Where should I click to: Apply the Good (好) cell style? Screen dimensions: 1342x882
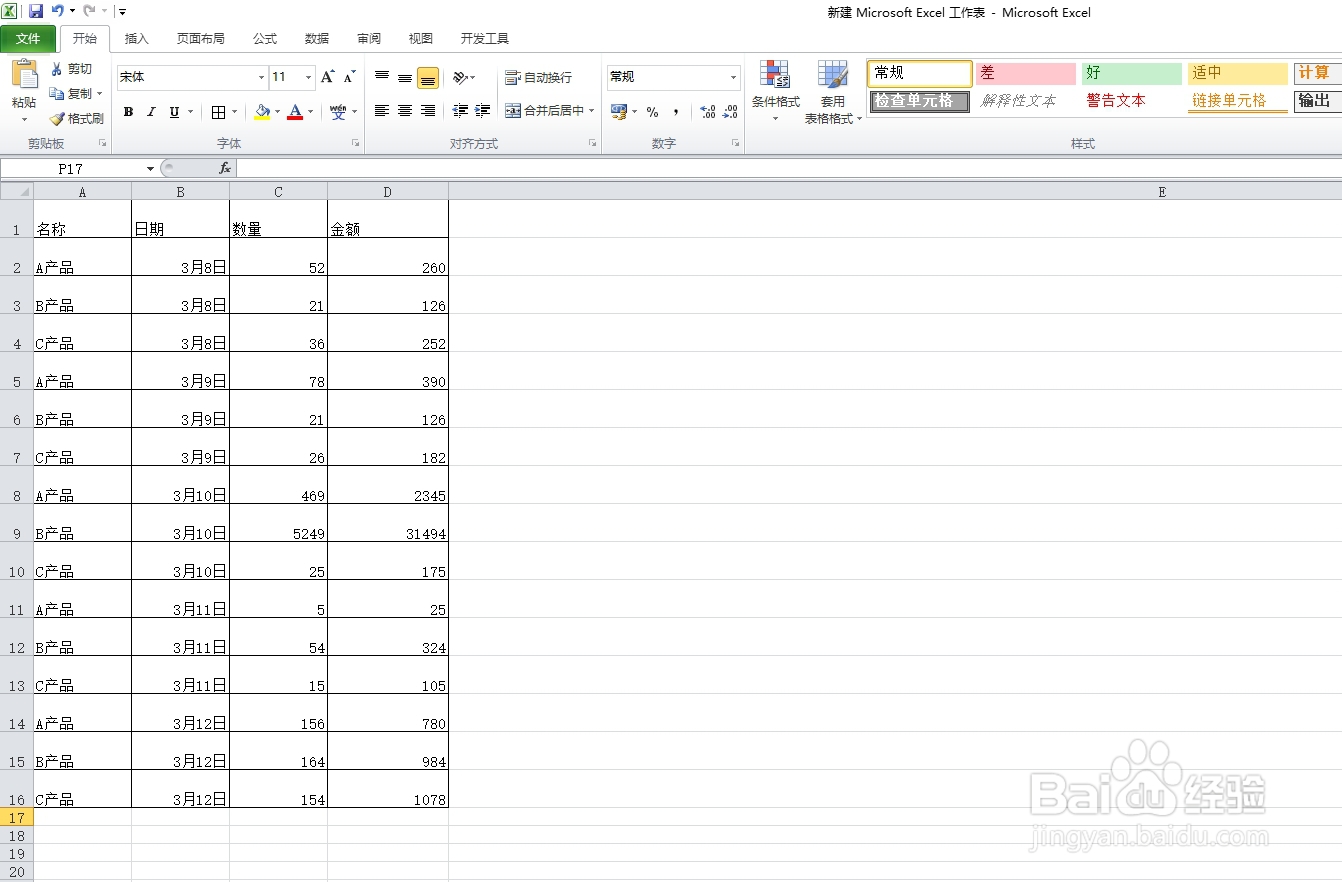click(x=1132, y=73)
